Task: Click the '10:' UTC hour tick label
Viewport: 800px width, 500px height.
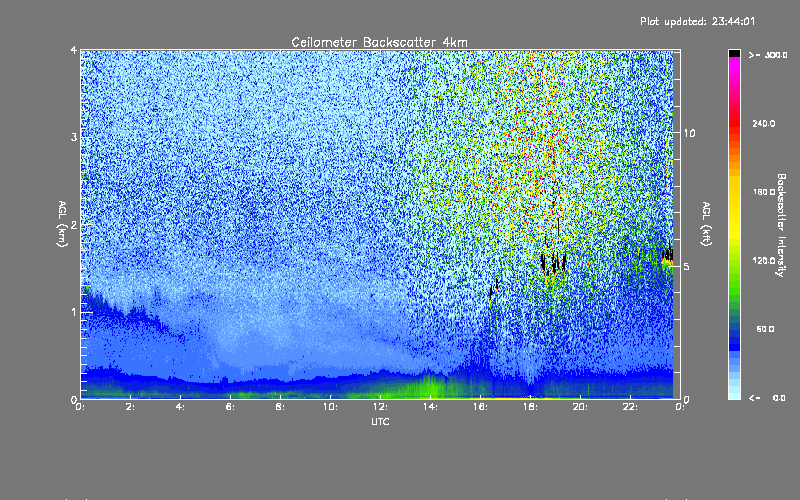Action: point(330,407)
